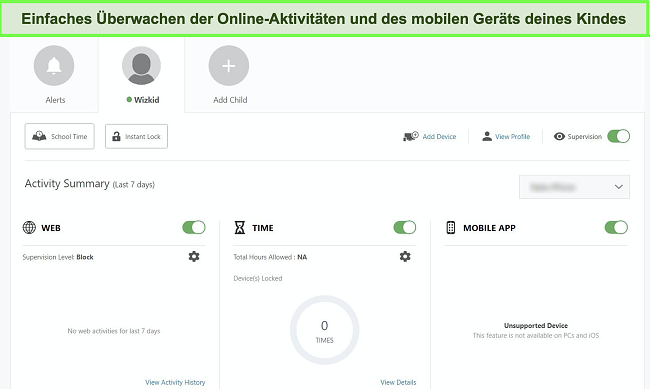Click the MOBILE APP phone icon
Screen dimensions: 650x389
tap(451, 227)
